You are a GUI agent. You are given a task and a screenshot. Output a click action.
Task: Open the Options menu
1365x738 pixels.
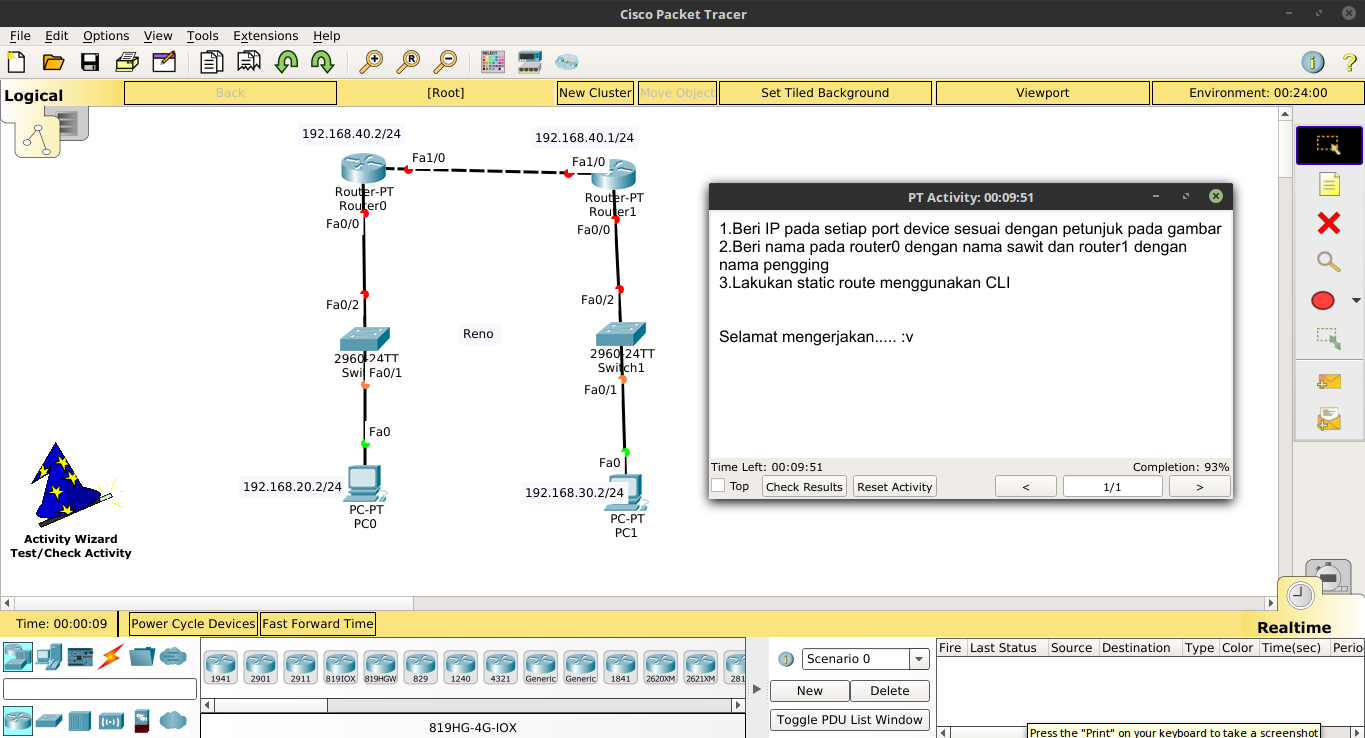point(105,35)
